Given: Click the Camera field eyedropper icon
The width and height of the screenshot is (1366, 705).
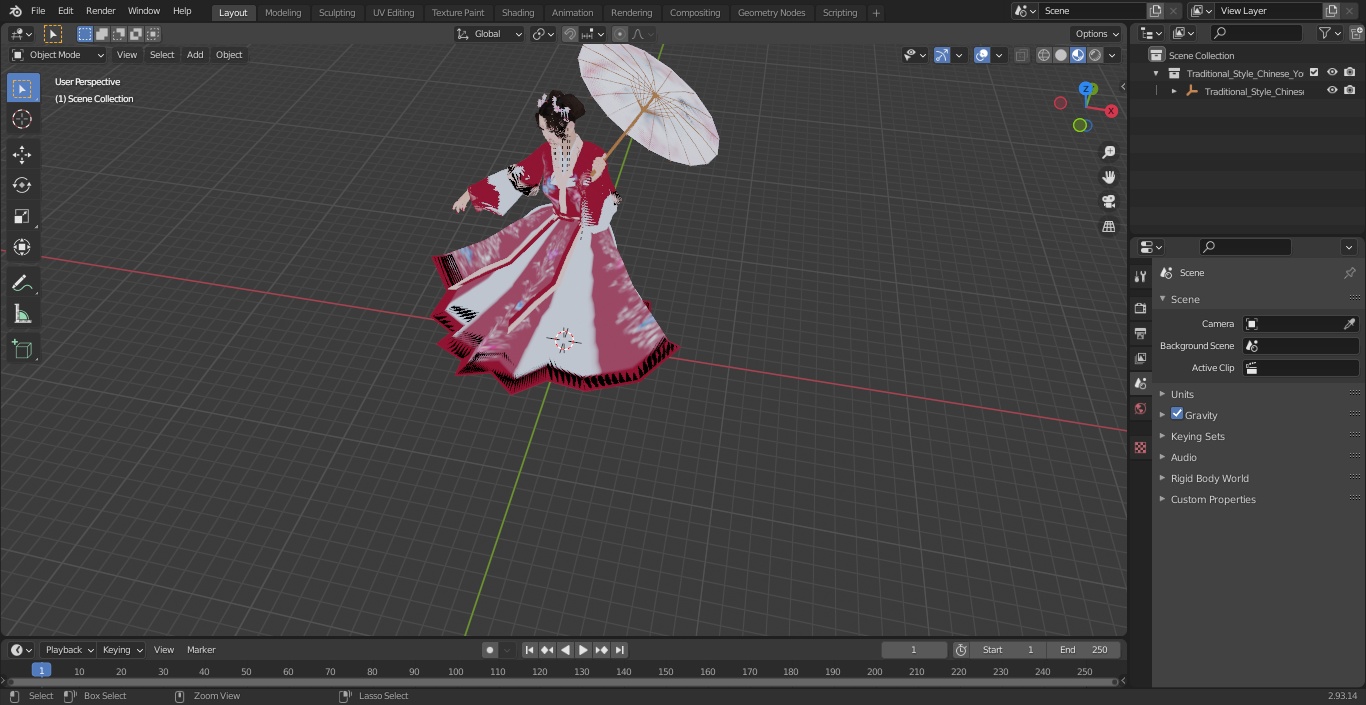Looking at the screenshot, I should pyautogui.click(x=1349, y=324).
